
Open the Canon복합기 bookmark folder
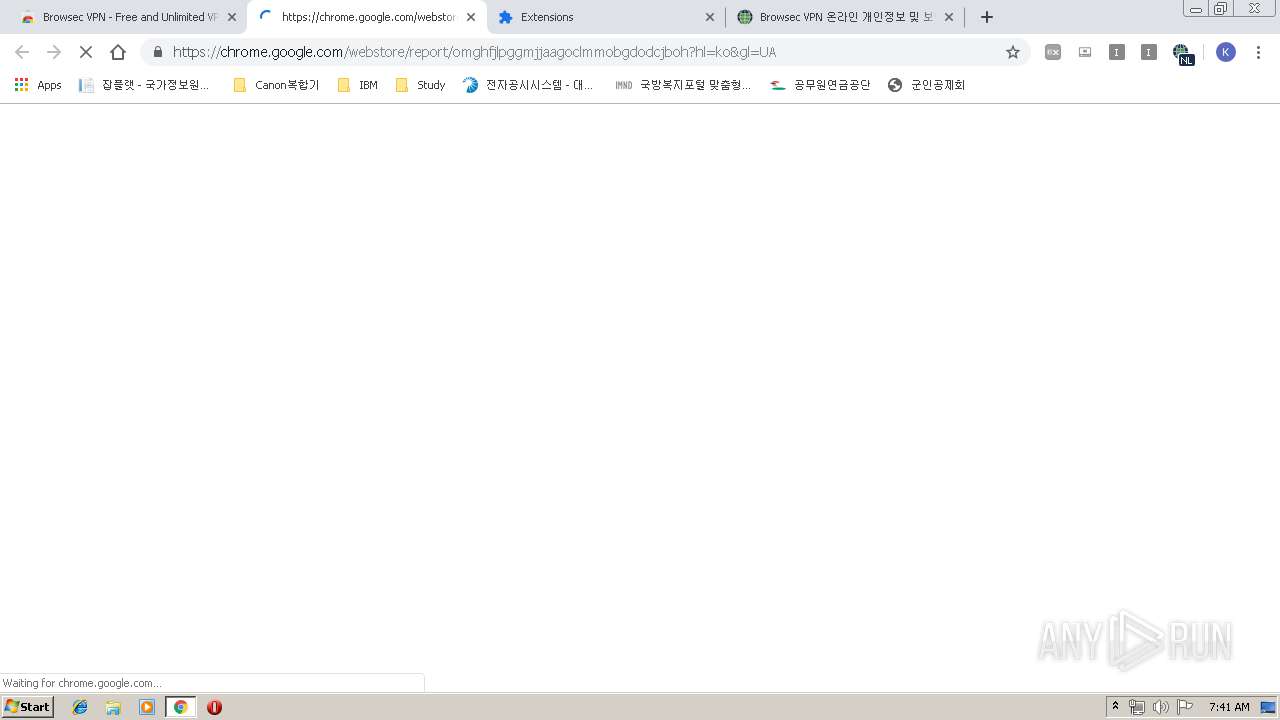(276, 85)
